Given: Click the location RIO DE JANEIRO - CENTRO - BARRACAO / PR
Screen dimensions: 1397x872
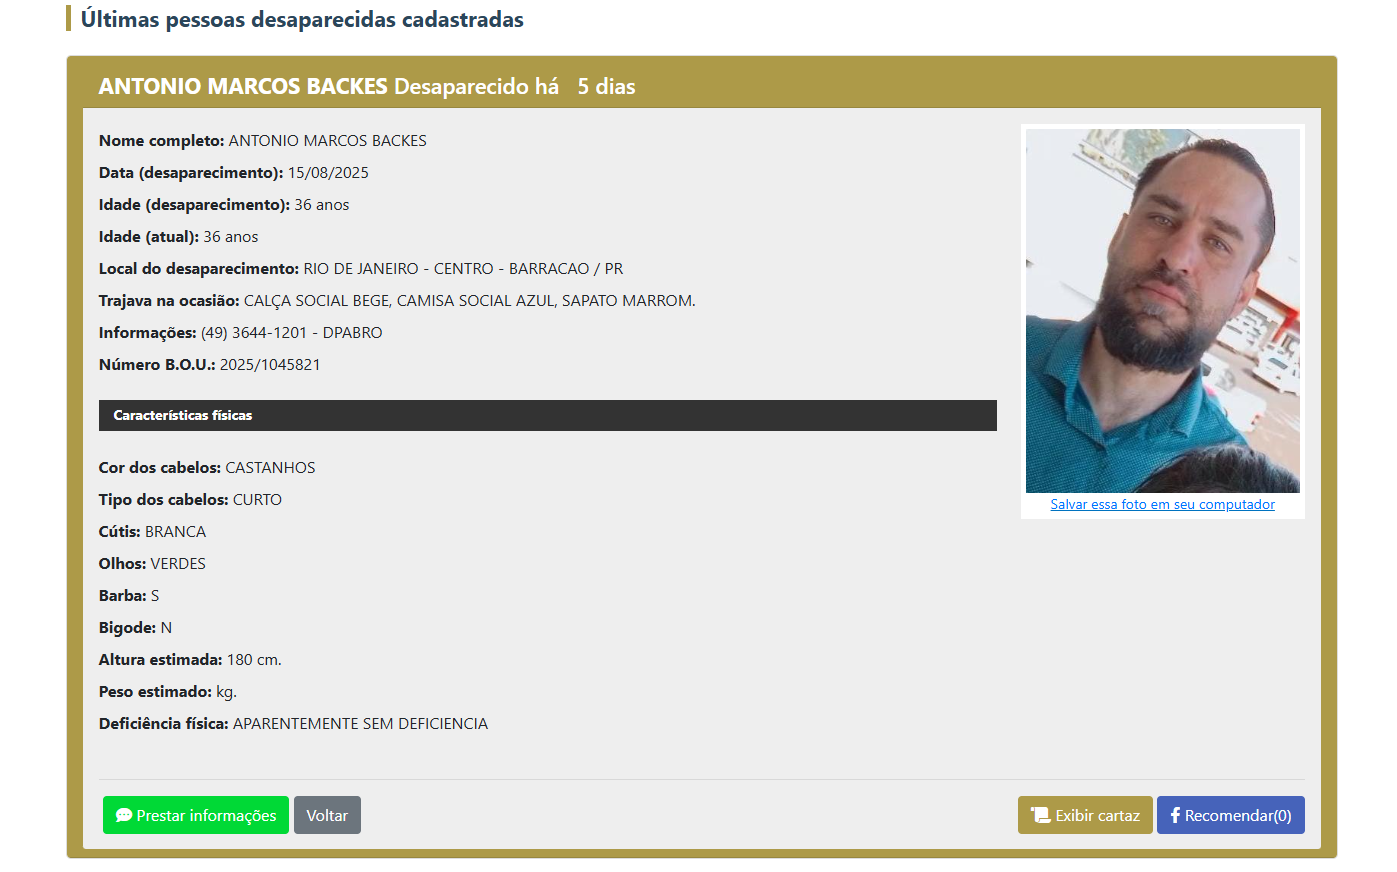Looking at the screenshot, I should pyautogui.click(x=463, y=269).
